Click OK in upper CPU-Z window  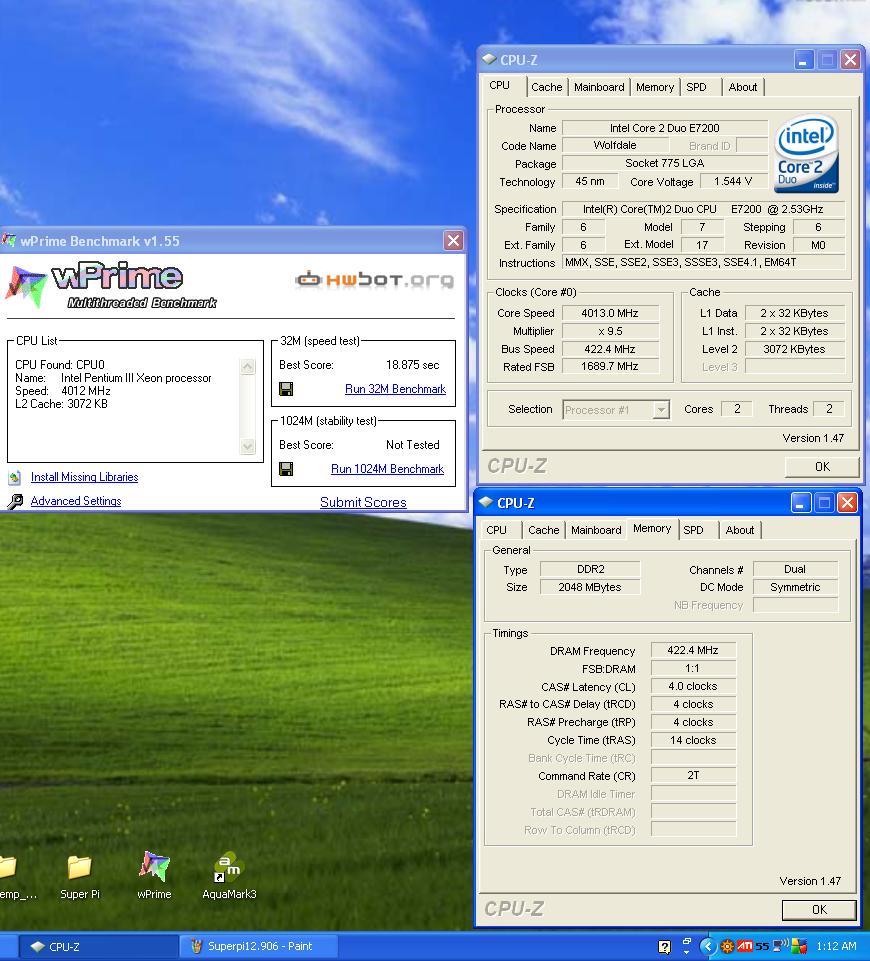click(x=822, y=466)
